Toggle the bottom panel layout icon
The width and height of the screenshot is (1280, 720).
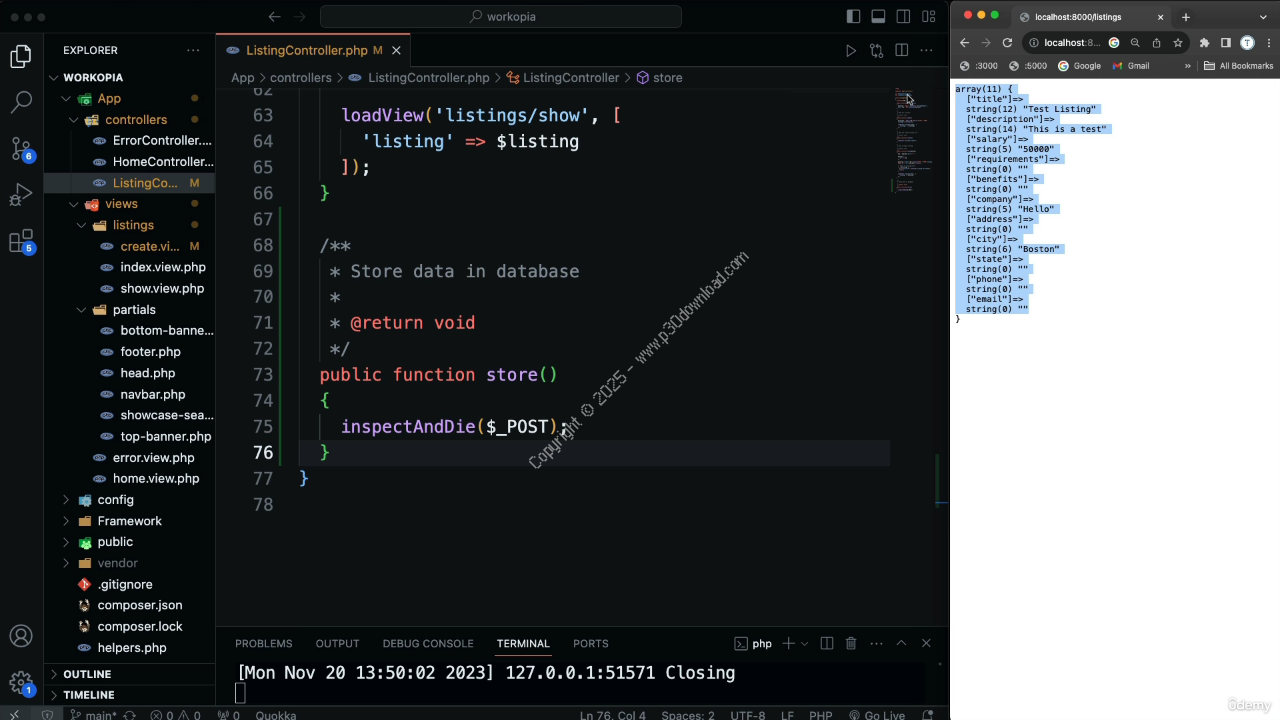pyautogui.click(x=878, y=17)
